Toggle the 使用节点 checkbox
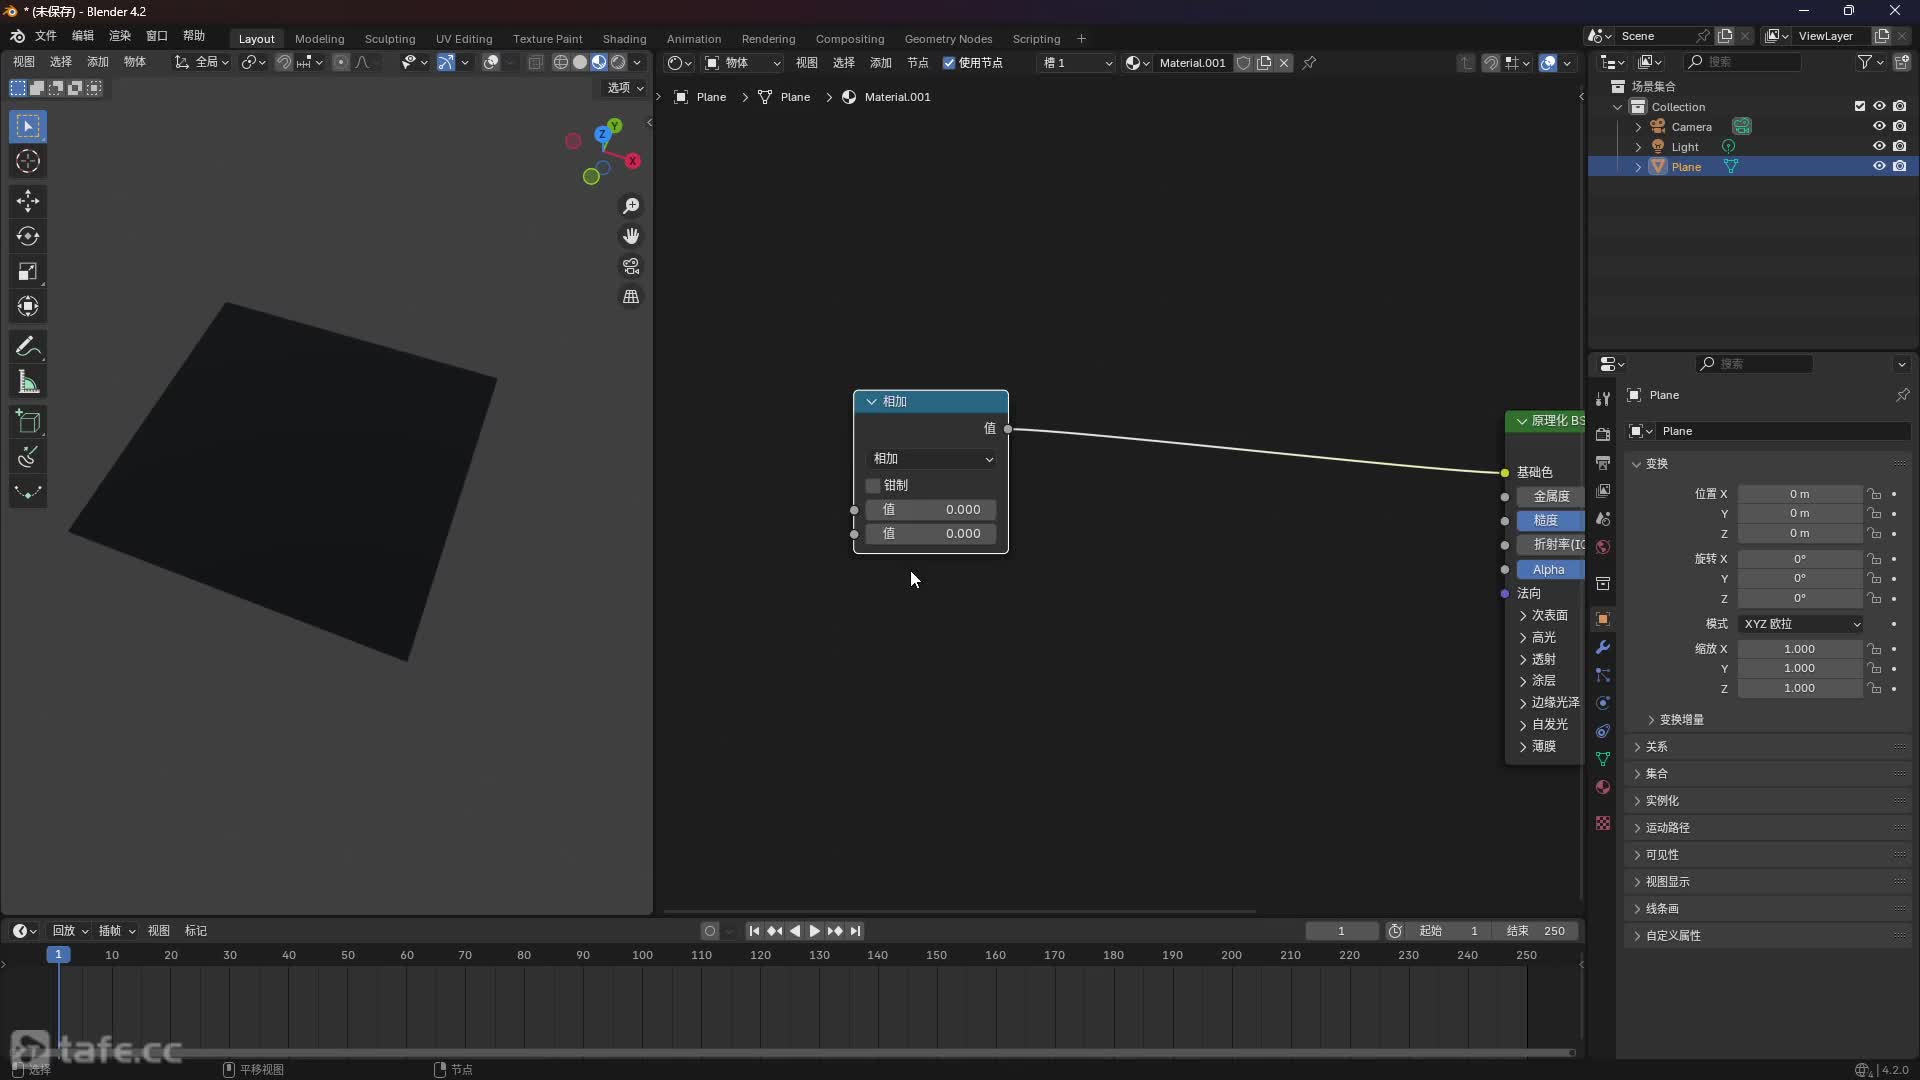 coord(949,63)
